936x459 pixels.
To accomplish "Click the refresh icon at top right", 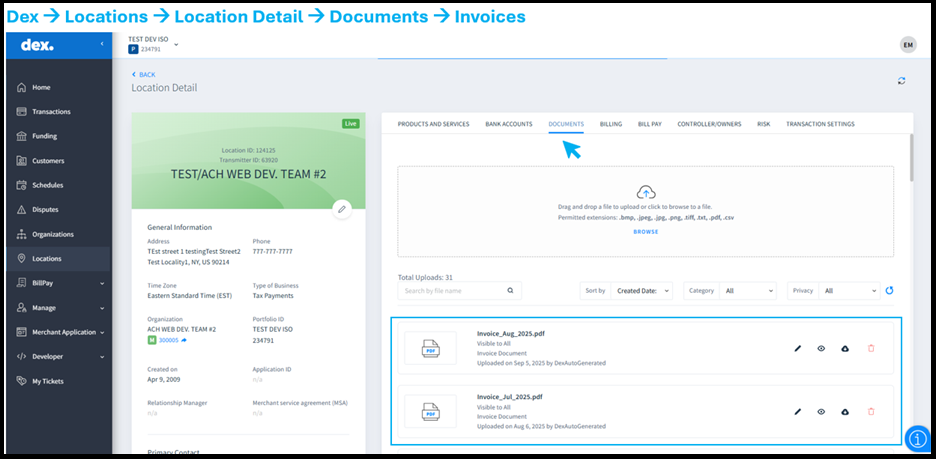I will click(902, 81).
